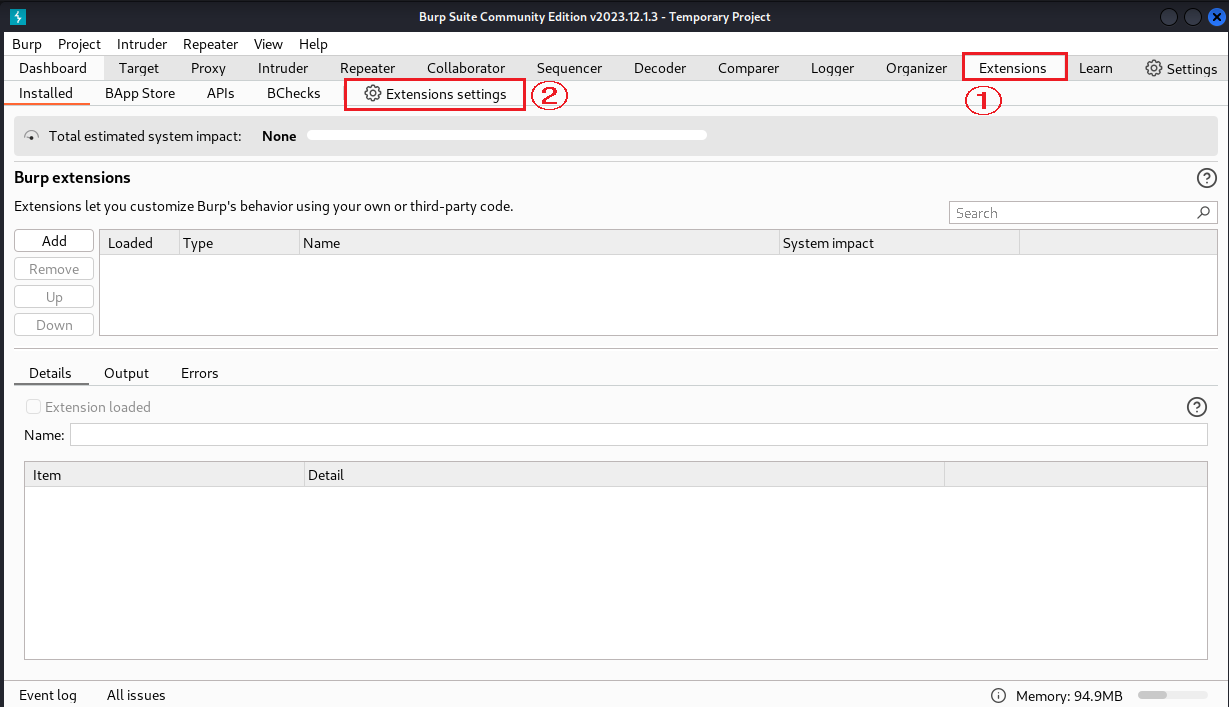Switch to Target tab
Viewport: 1229px width, 707px height.
click(139, 68)
